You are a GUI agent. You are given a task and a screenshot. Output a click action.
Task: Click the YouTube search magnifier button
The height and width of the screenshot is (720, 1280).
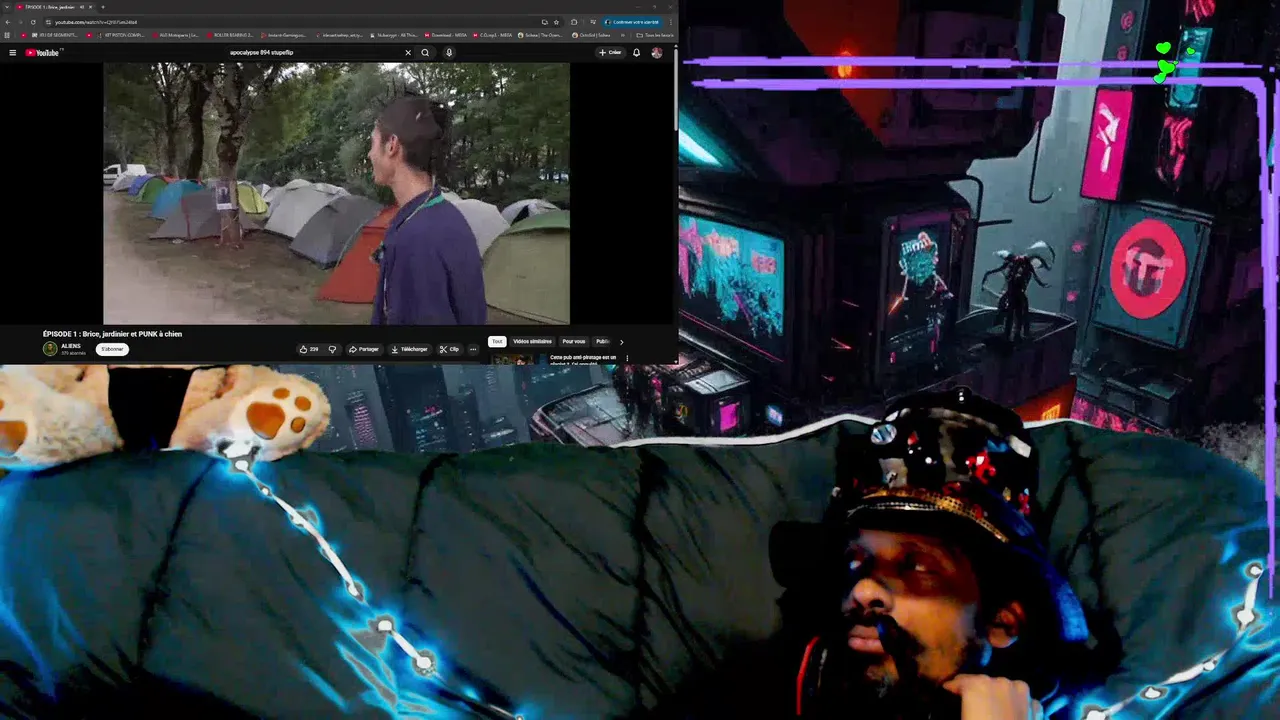(x=425, y=52)
